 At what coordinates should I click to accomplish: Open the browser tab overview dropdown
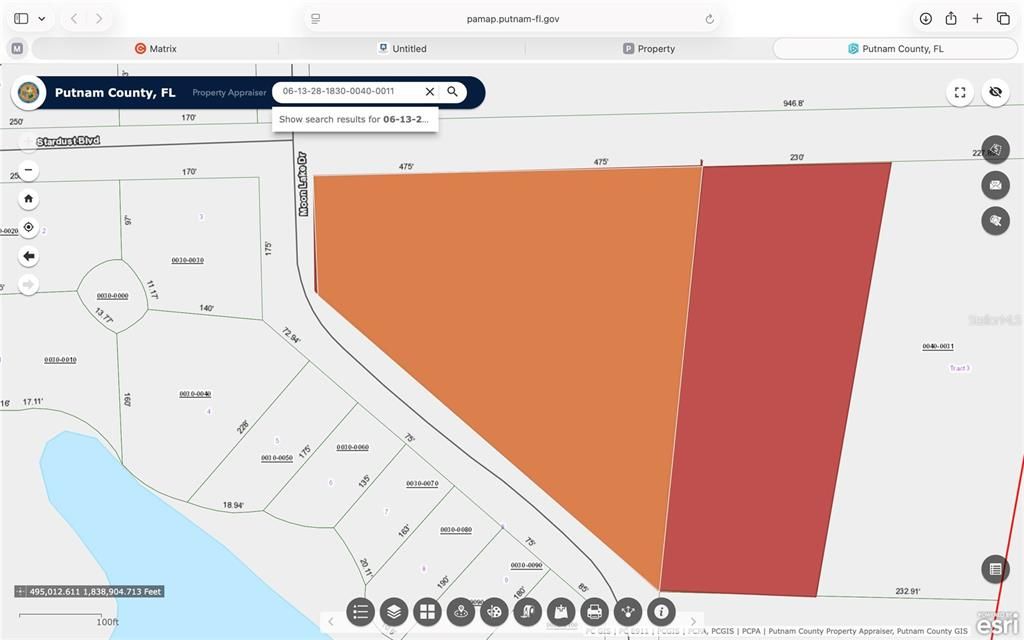coord(41,17)
